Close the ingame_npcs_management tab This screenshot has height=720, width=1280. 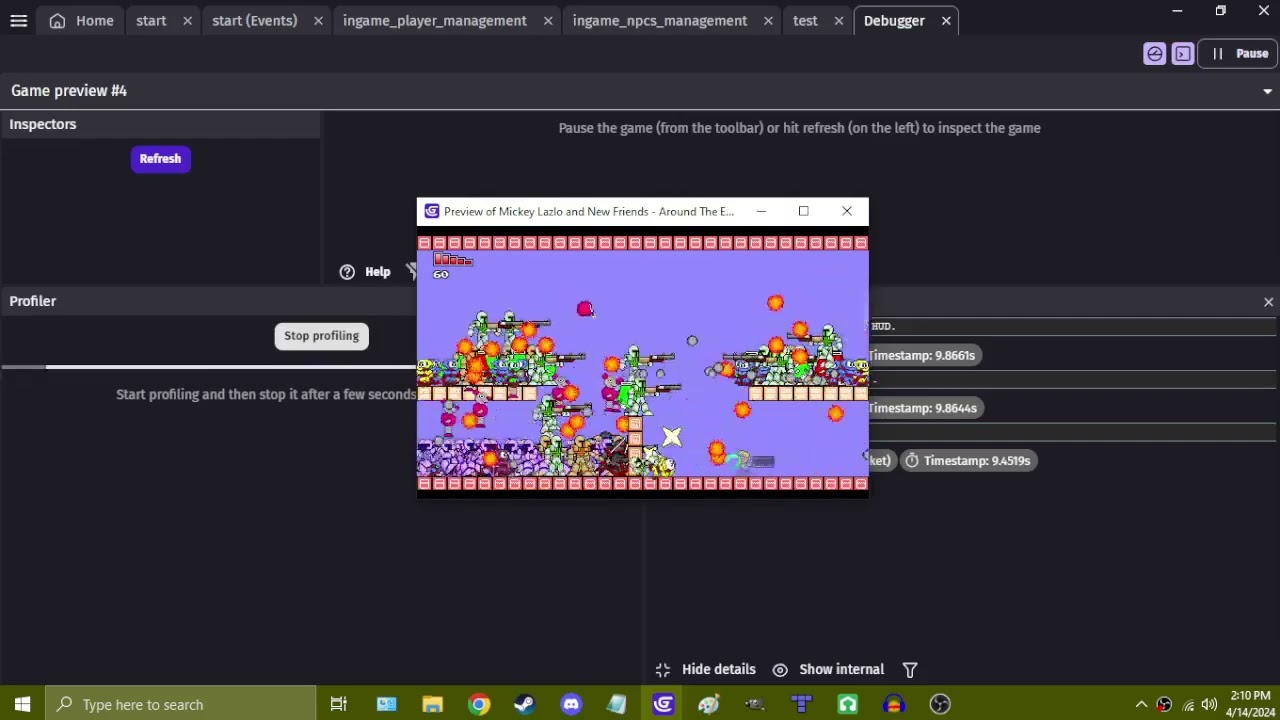[768, 21]
